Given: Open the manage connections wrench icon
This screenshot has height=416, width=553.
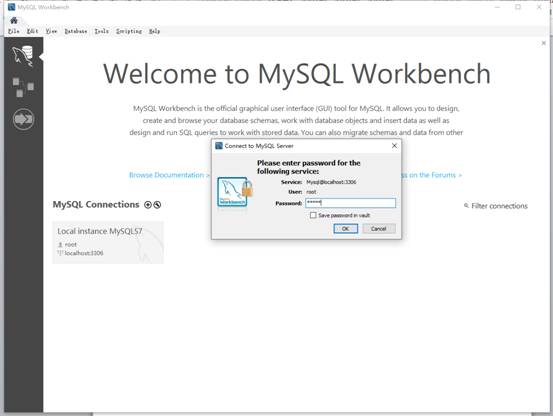Looking at the screenshot, I should [x=157, y=205].
